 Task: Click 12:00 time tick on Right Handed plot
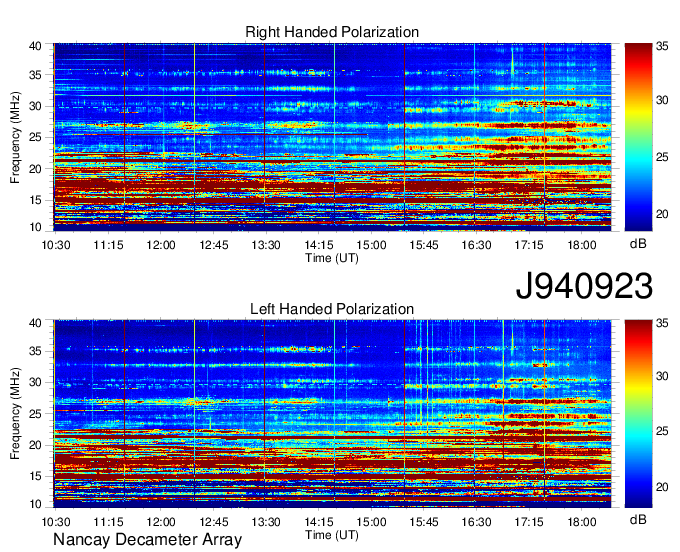point(161,245)
